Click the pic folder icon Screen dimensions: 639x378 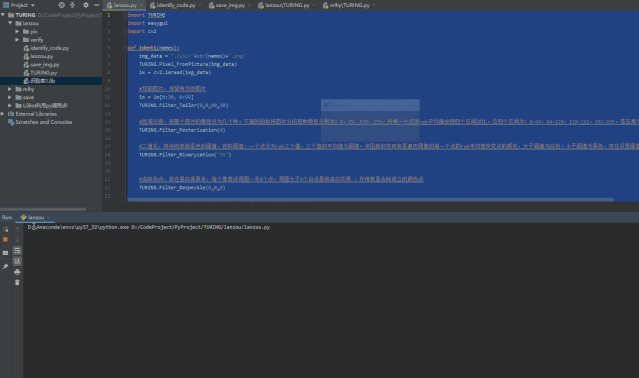26,31
